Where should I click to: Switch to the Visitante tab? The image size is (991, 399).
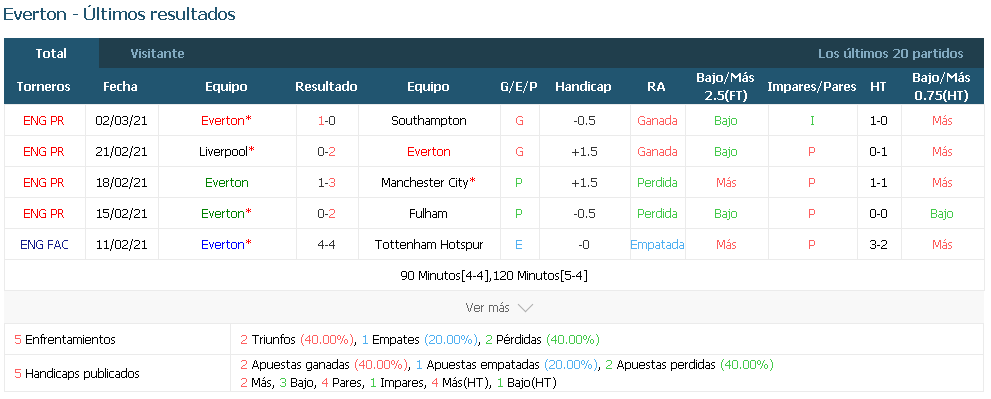coord(157,54)
